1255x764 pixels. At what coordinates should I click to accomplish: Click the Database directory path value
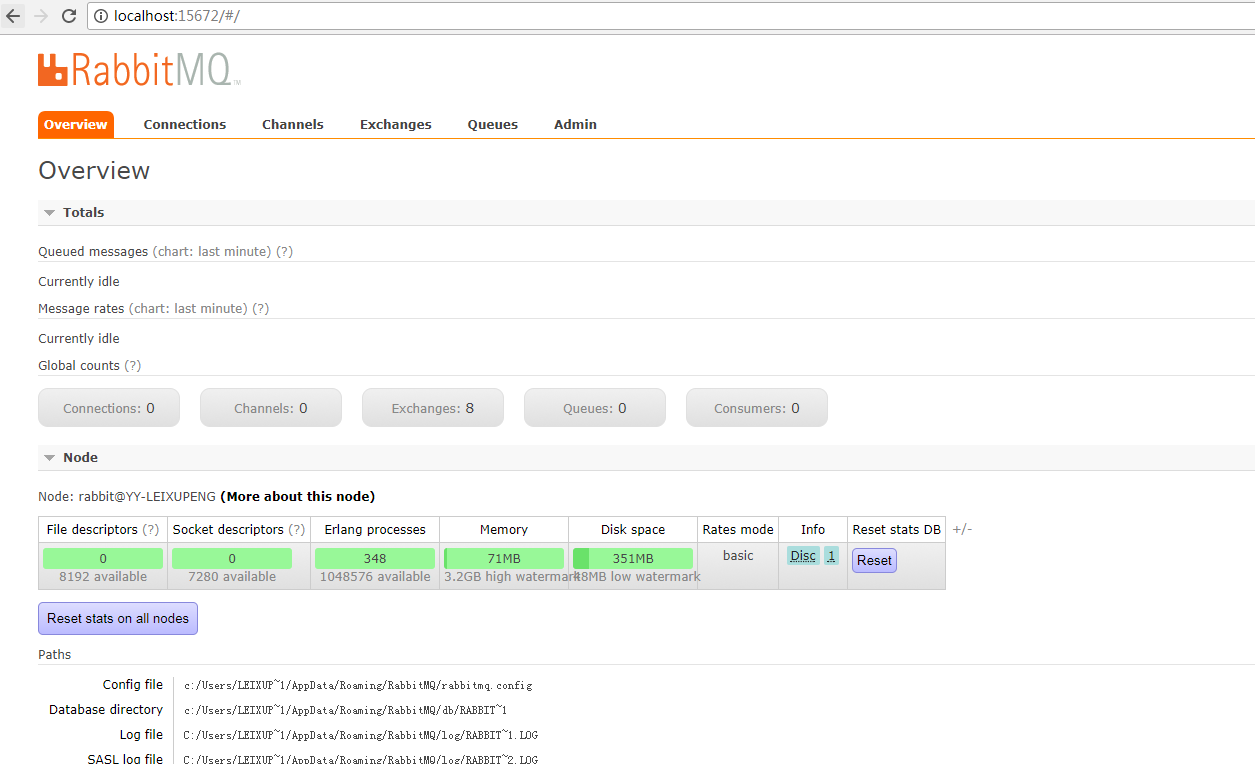pos(346,710)
